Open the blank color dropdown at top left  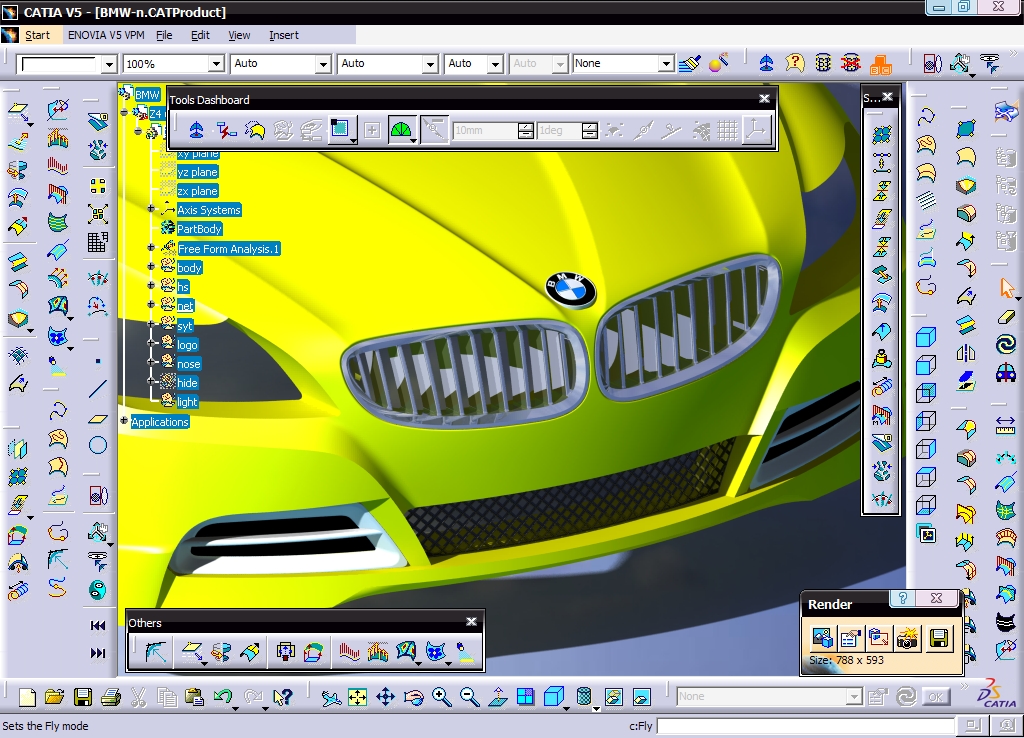(109, 64)
